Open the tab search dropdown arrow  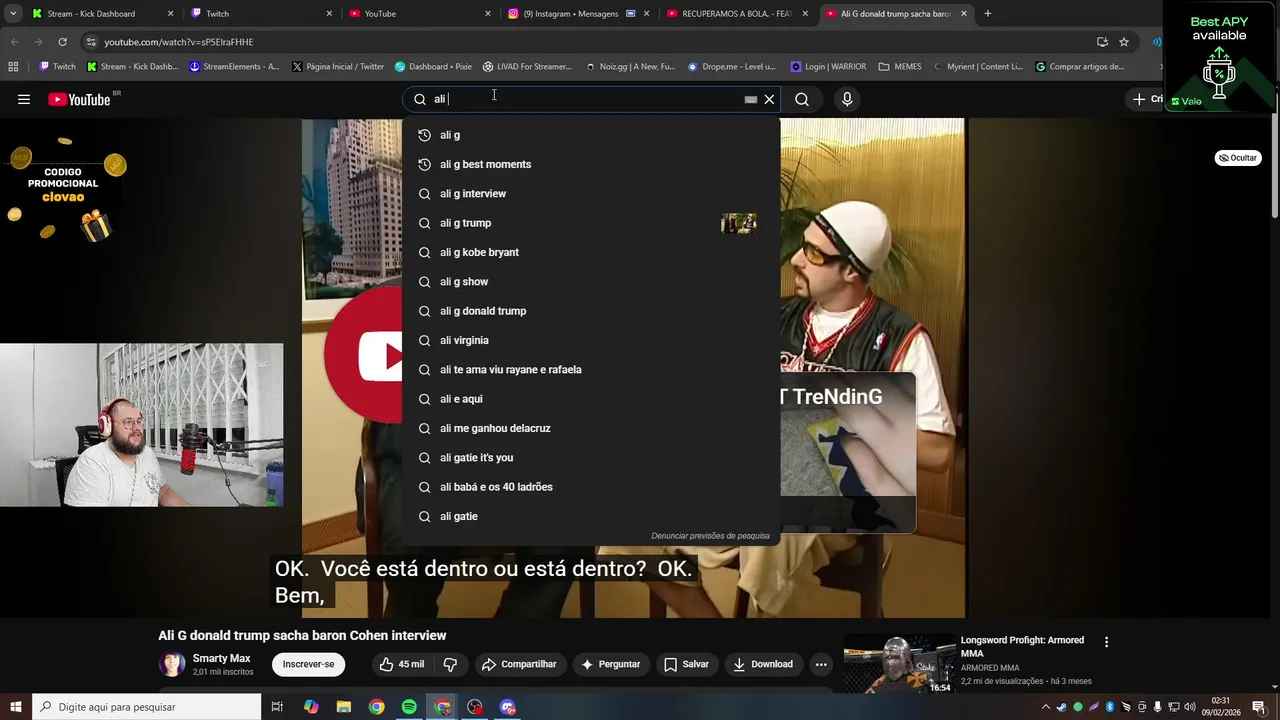tap(13, 14)
